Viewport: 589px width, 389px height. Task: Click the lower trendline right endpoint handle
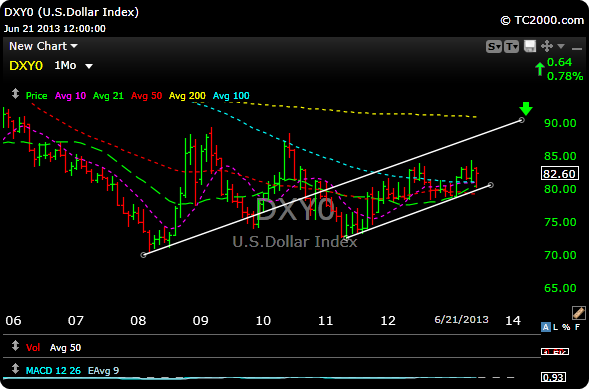491,185
